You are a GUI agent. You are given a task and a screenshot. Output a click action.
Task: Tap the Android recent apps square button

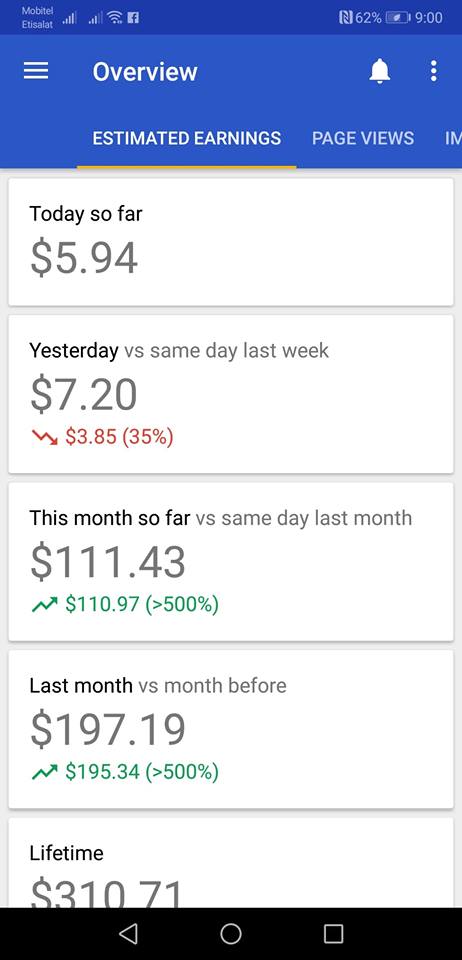point(333,934)
